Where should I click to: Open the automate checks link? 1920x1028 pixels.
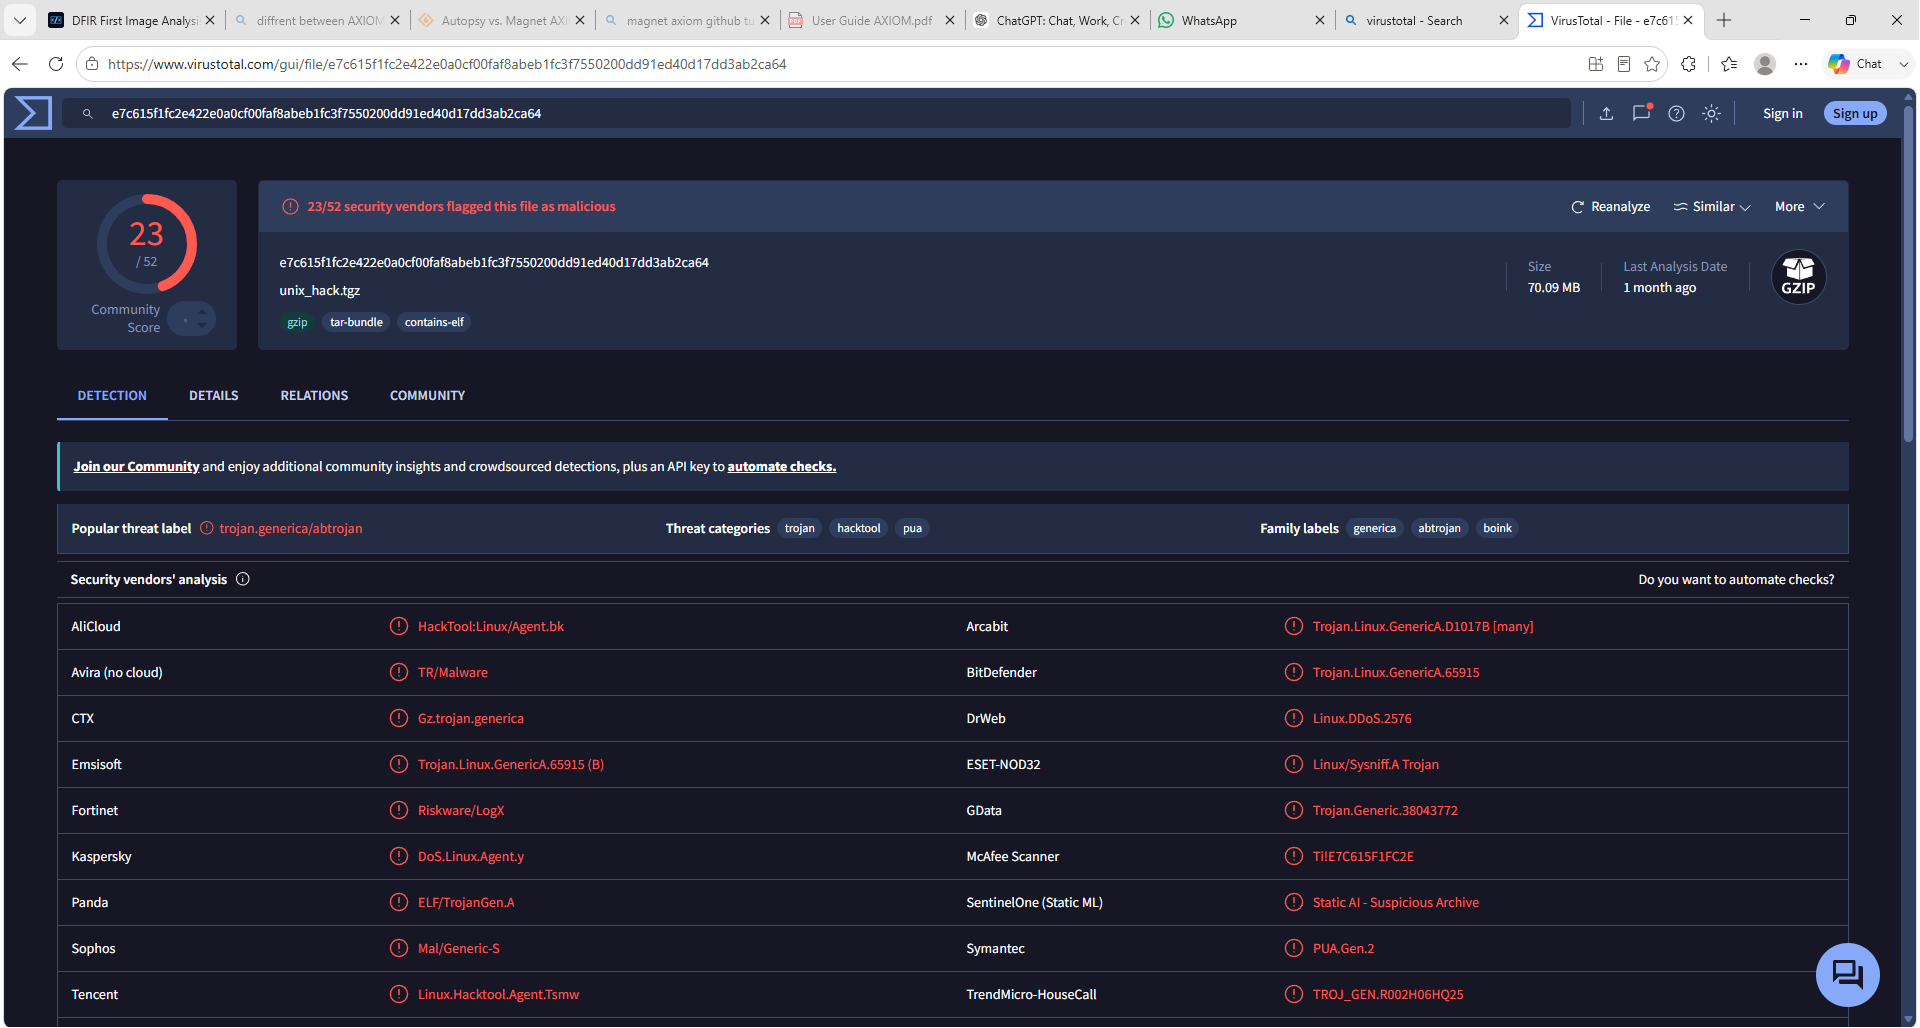(781, 467)
